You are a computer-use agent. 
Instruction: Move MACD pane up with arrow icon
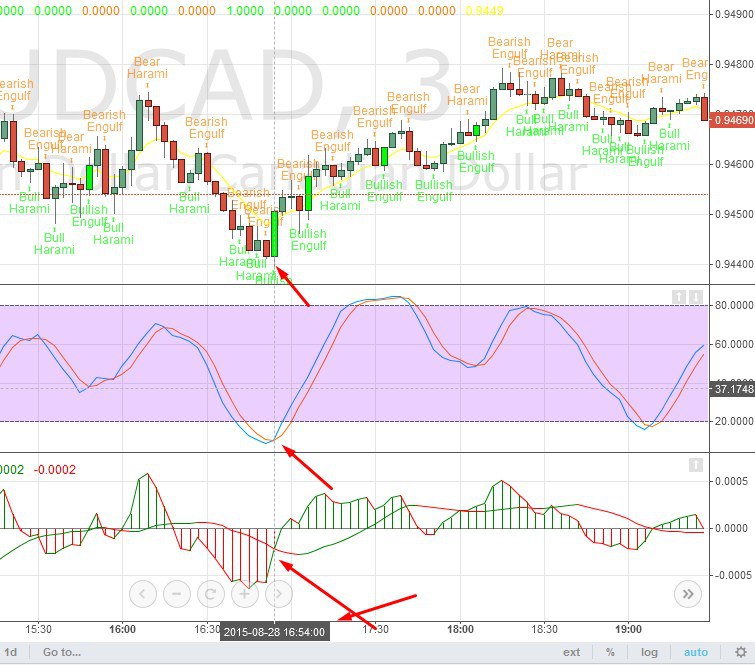696,465
